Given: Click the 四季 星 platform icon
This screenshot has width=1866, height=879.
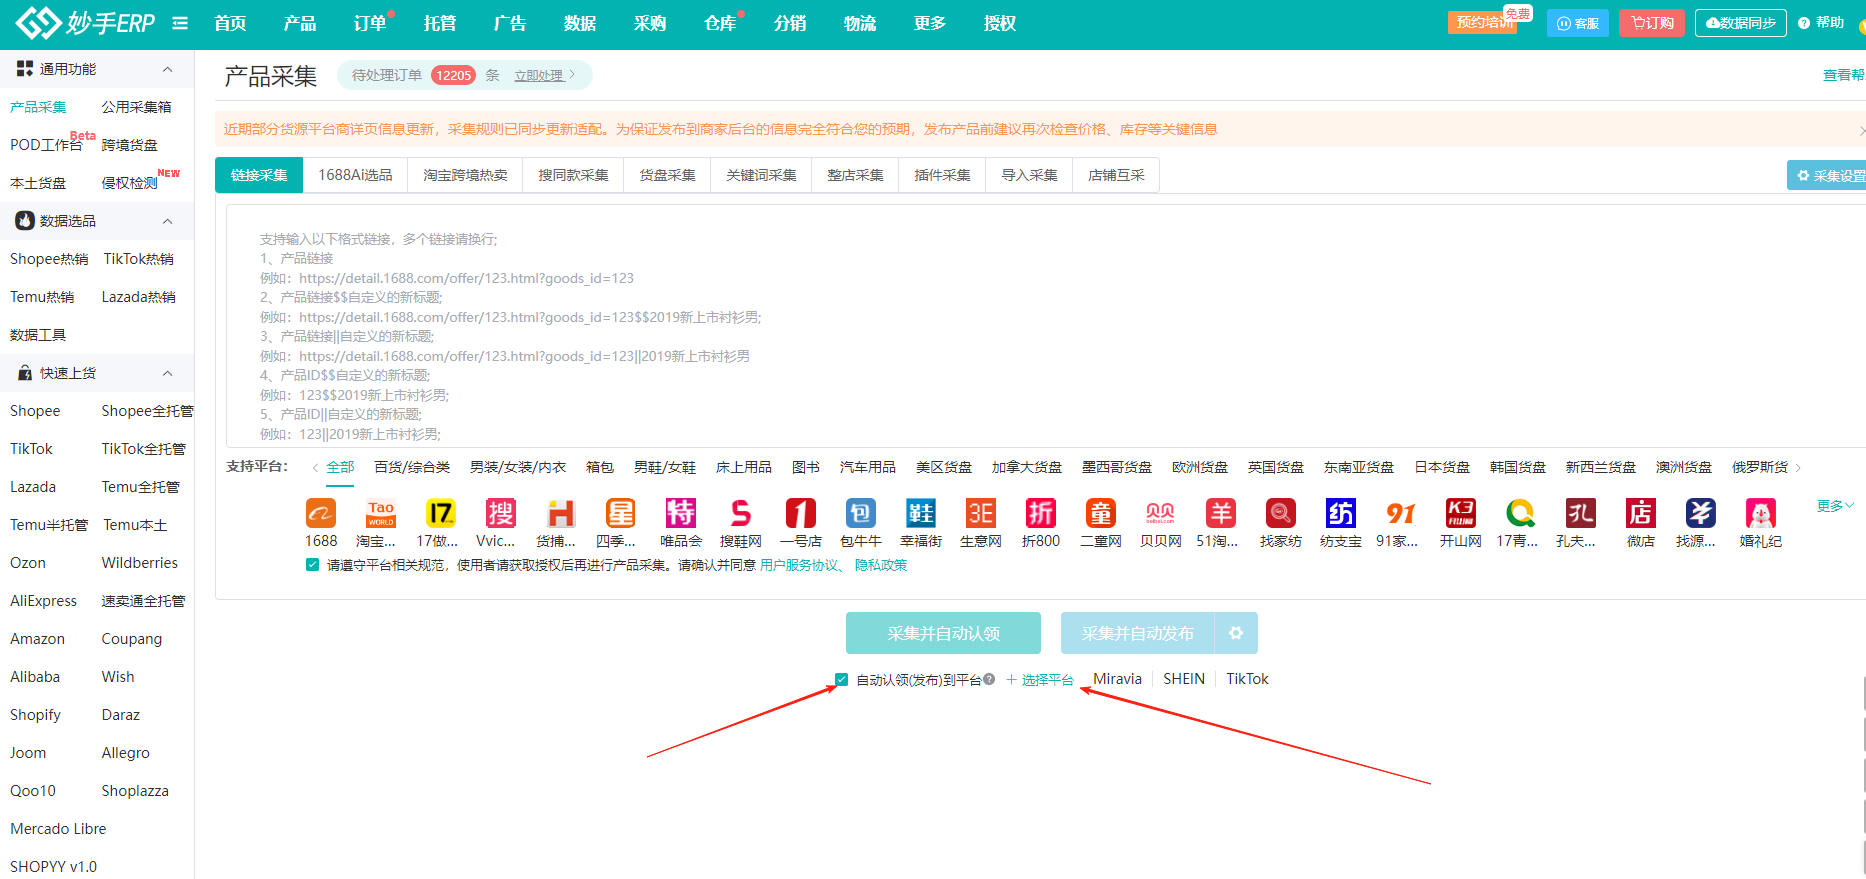Looking at the screenshot, I should [621, 513].
